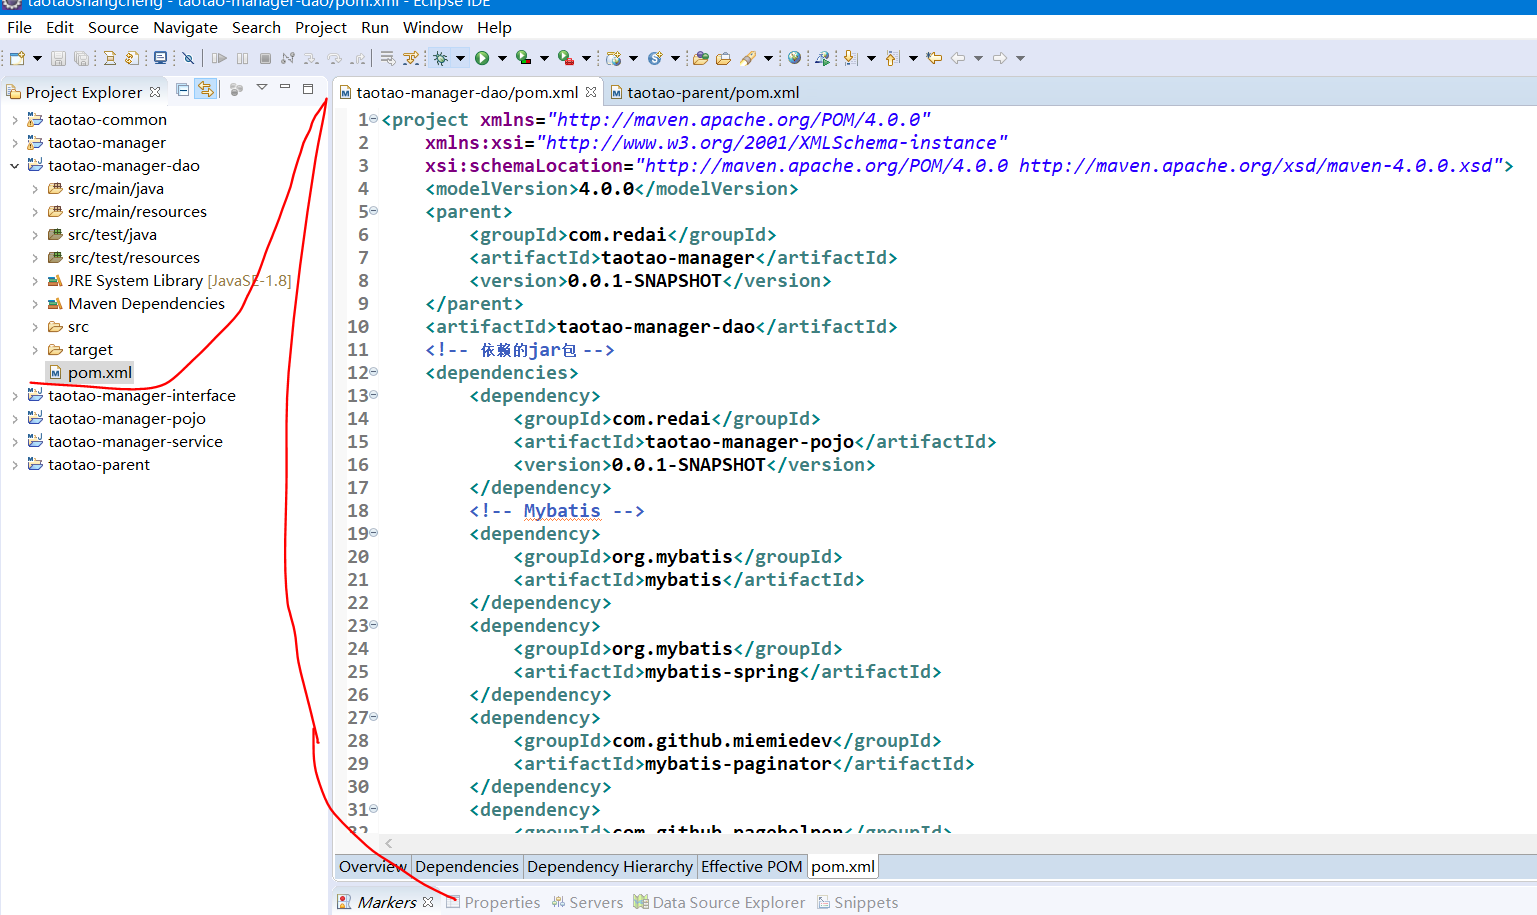Click the Next Annotation down-arrow icon

(850, 58)
